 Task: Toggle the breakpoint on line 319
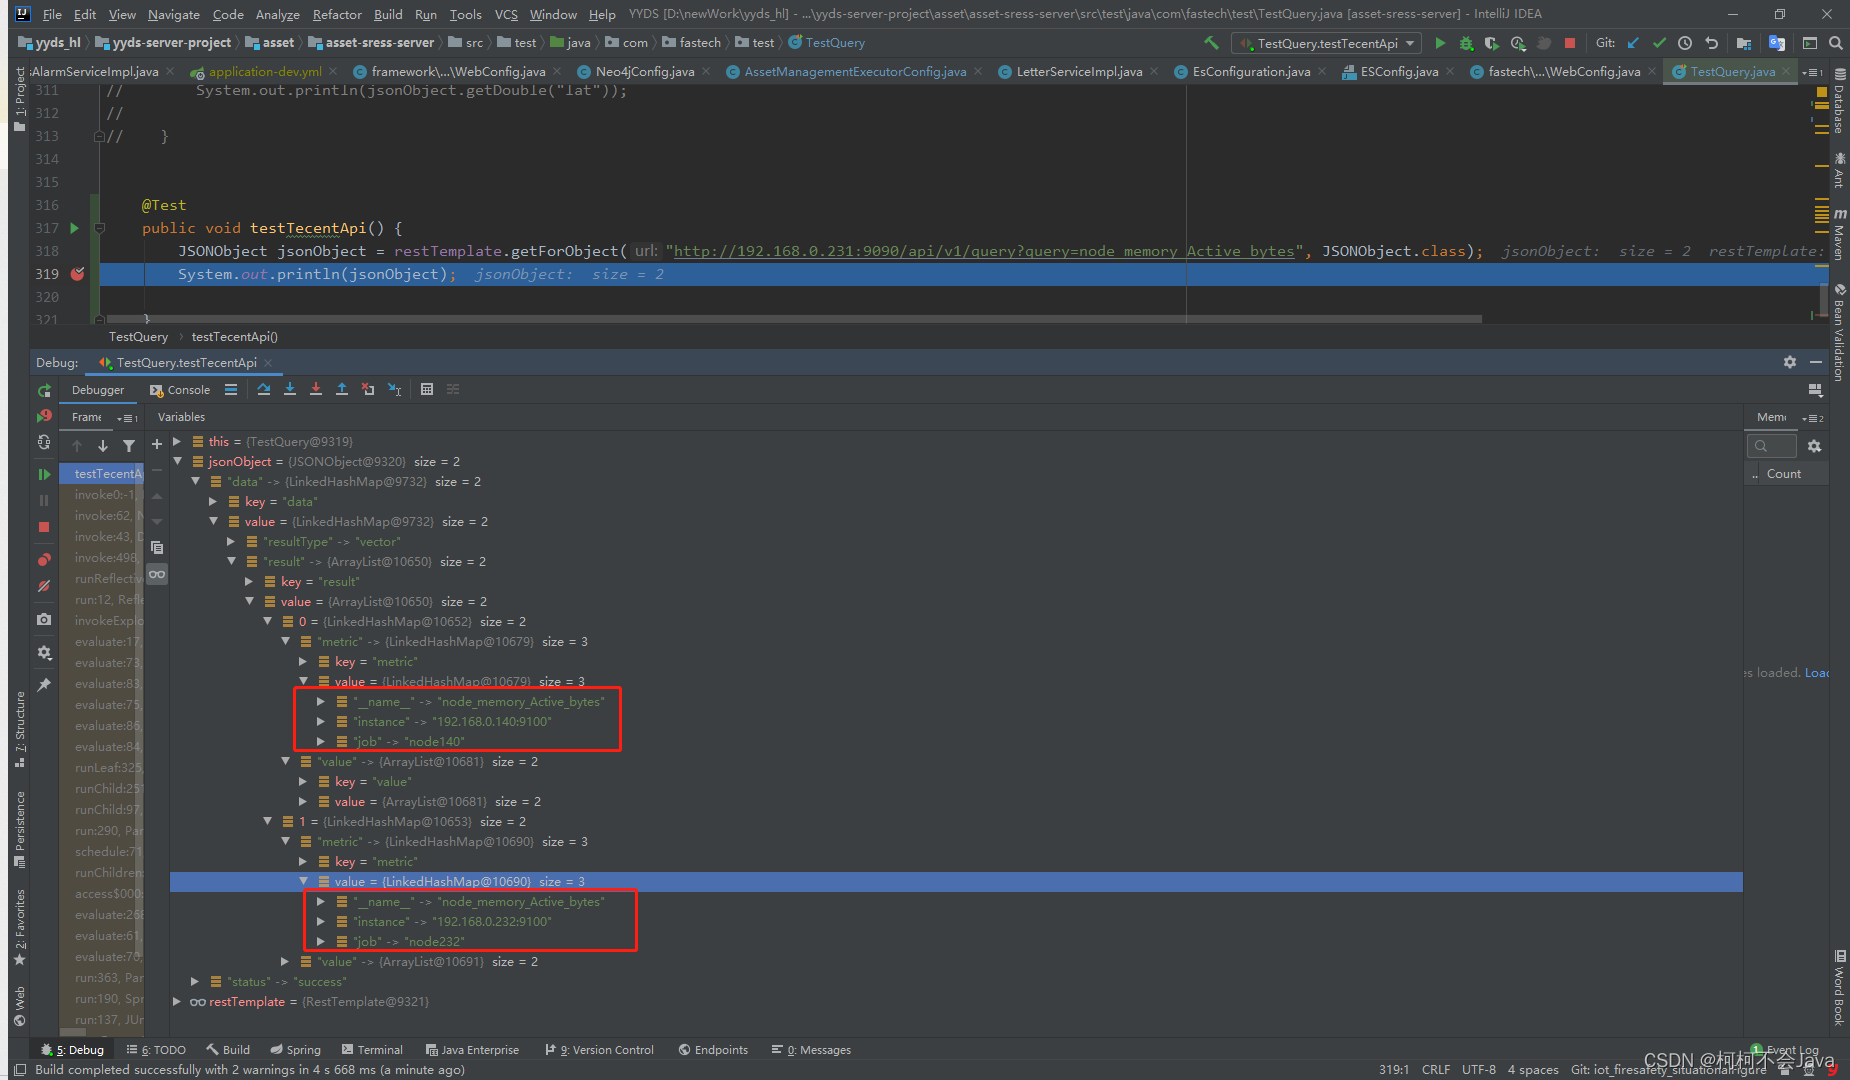pos(78,274)
